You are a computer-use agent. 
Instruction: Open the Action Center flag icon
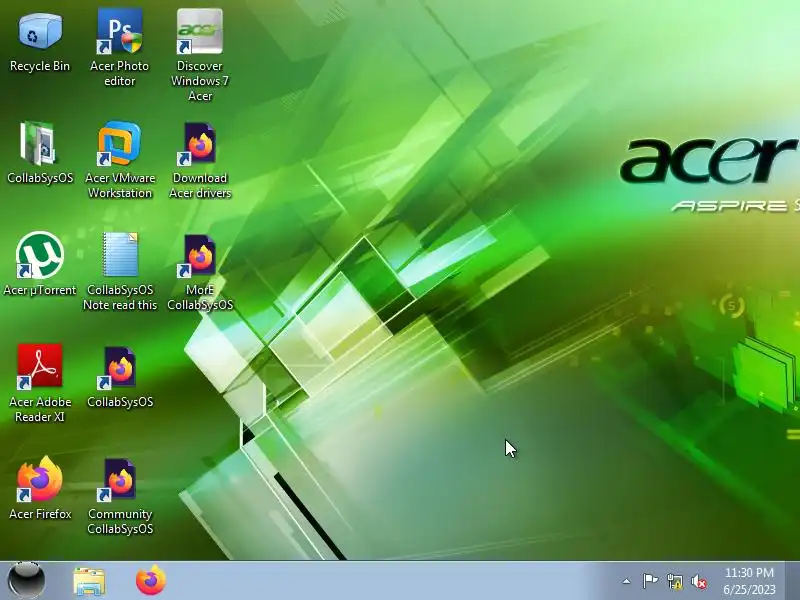tap(650, 581)
